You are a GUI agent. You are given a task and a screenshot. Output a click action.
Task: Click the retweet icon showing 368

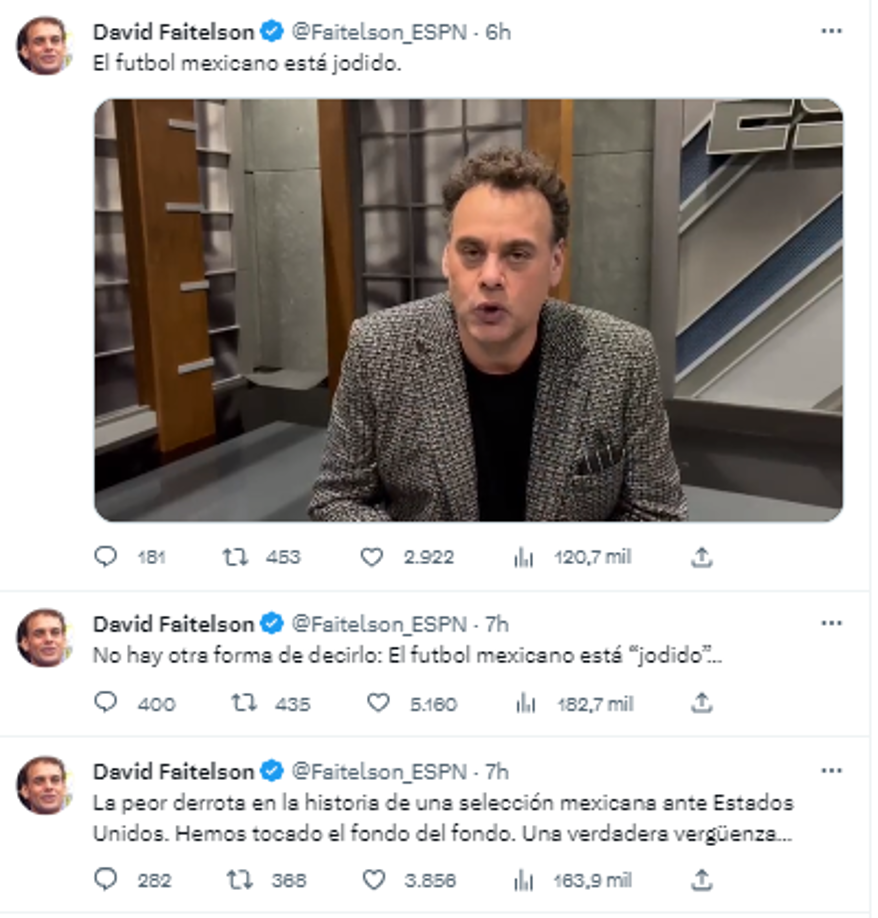pos(236,880)
